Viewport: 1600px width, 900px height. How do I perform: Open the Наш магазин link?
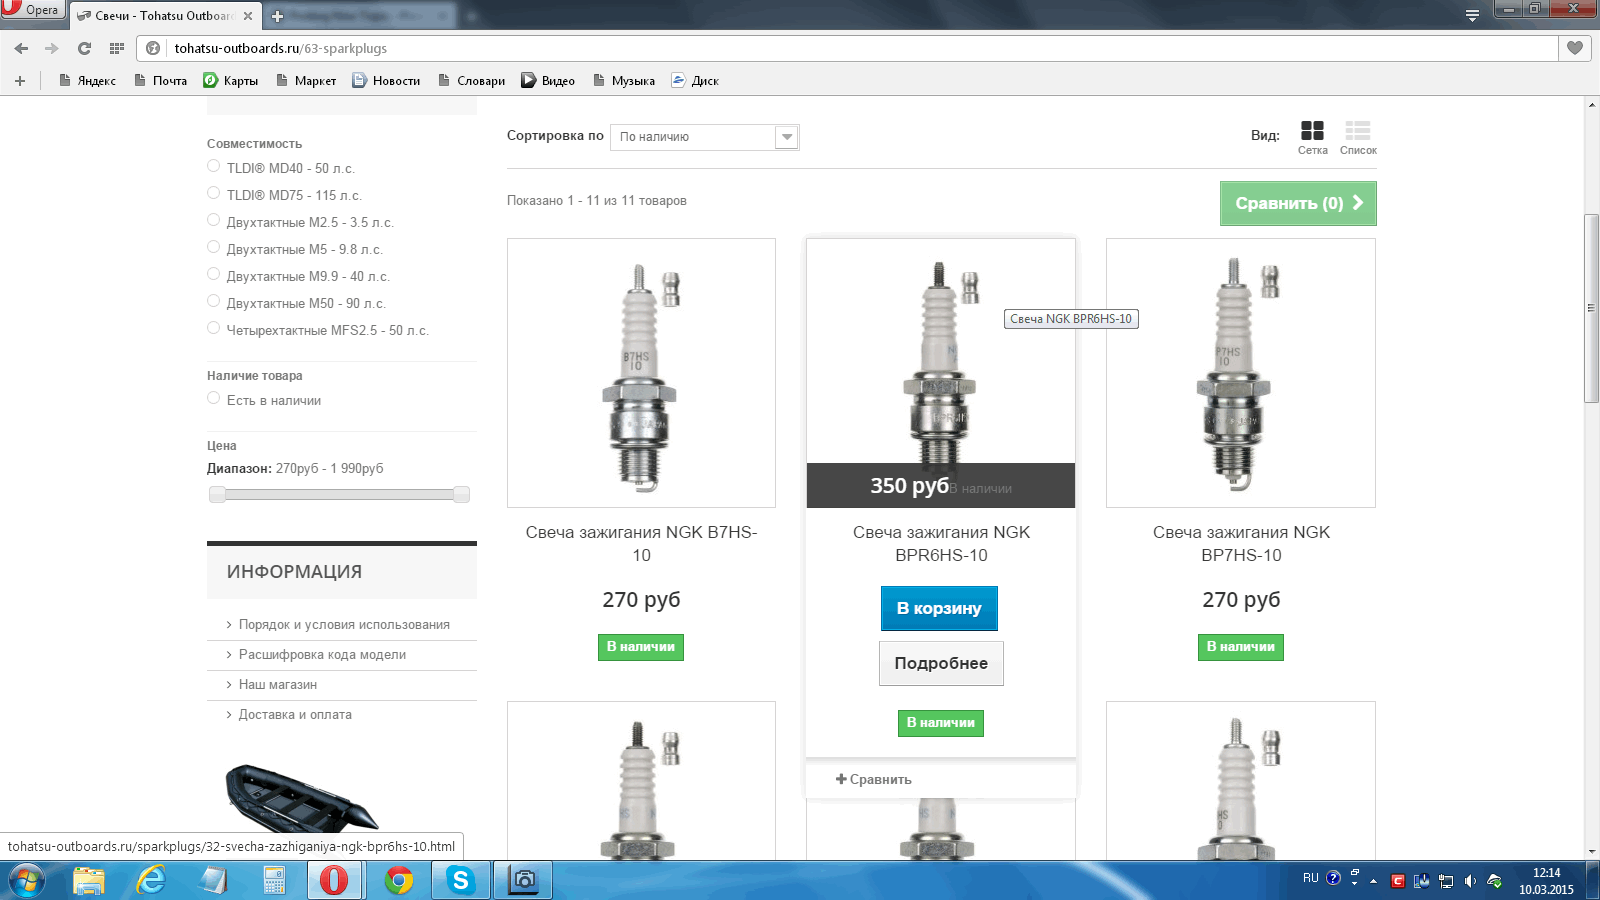[278, 684]
